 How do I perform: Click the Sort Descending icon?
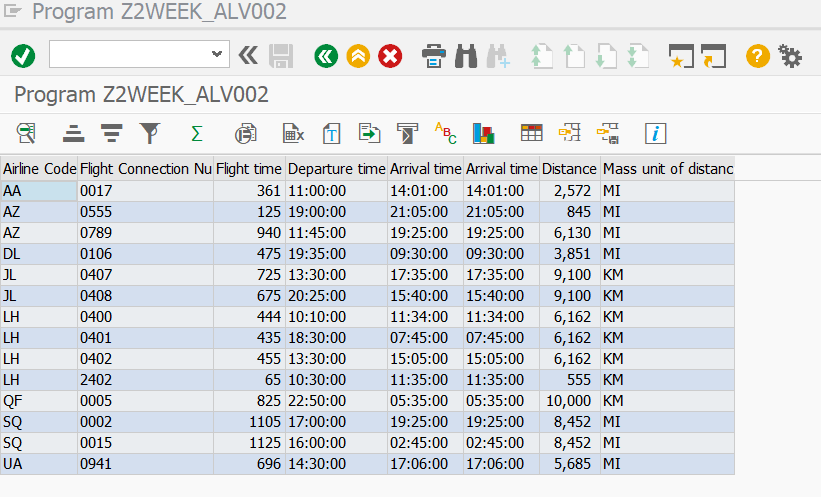[x=112, y=134]
